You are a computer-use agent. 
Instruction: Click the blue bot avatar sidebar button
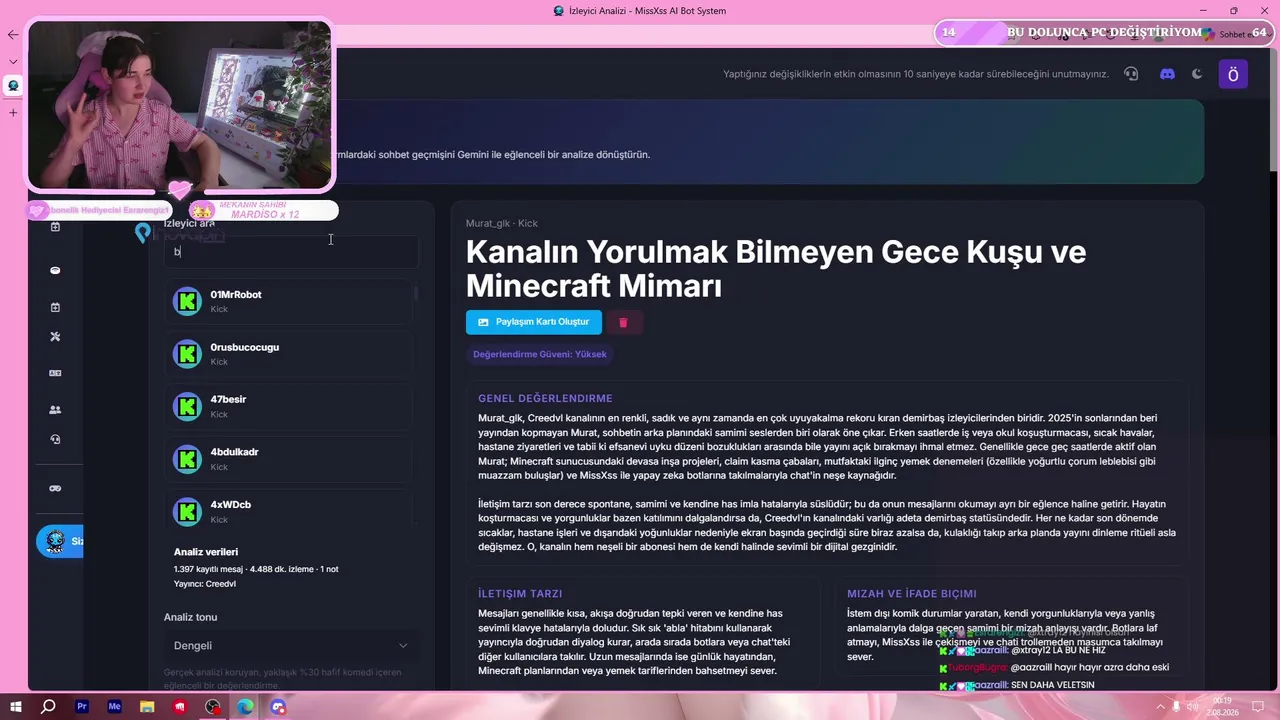click(59, 541)
